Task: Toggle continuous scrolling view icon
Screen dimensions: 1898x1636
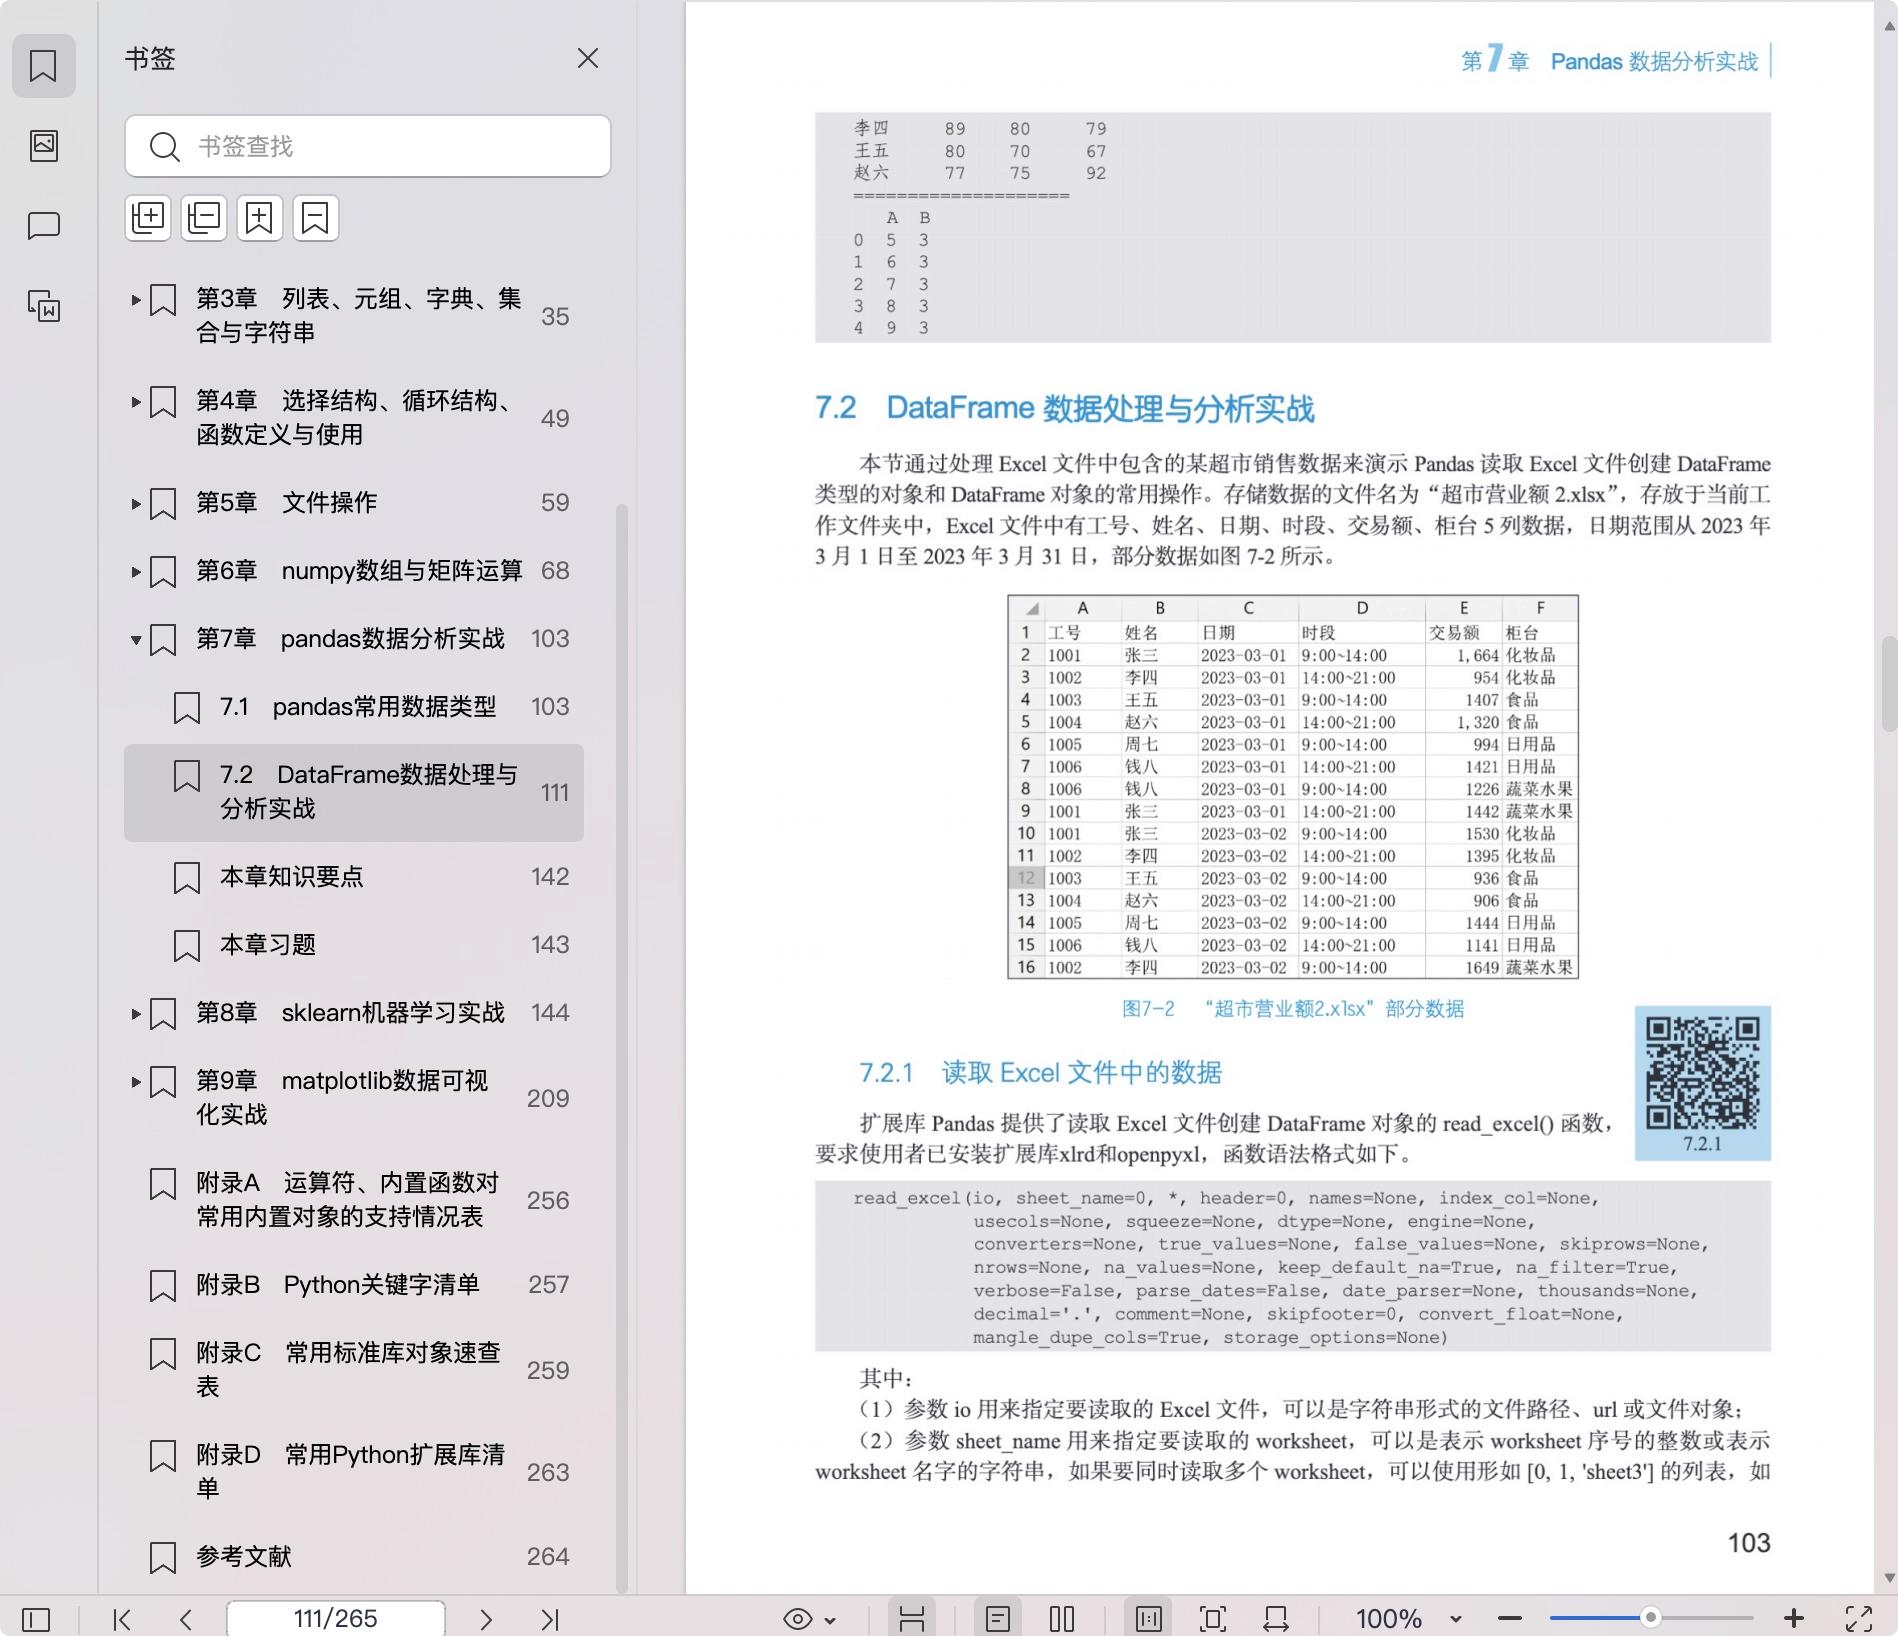Action: pyautogui.click(x=911, y=1619)
